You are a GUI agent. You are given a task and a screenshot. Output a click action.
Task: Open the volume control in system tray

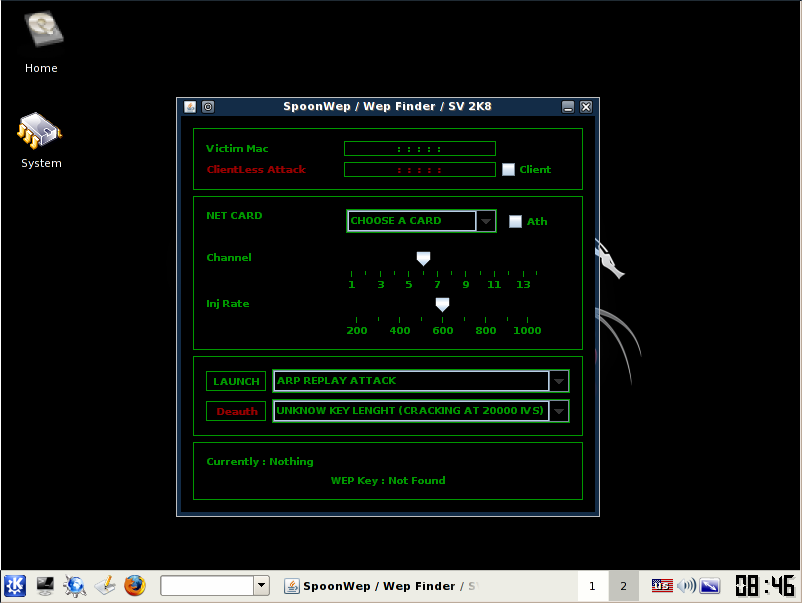click(x=686, y=585)
